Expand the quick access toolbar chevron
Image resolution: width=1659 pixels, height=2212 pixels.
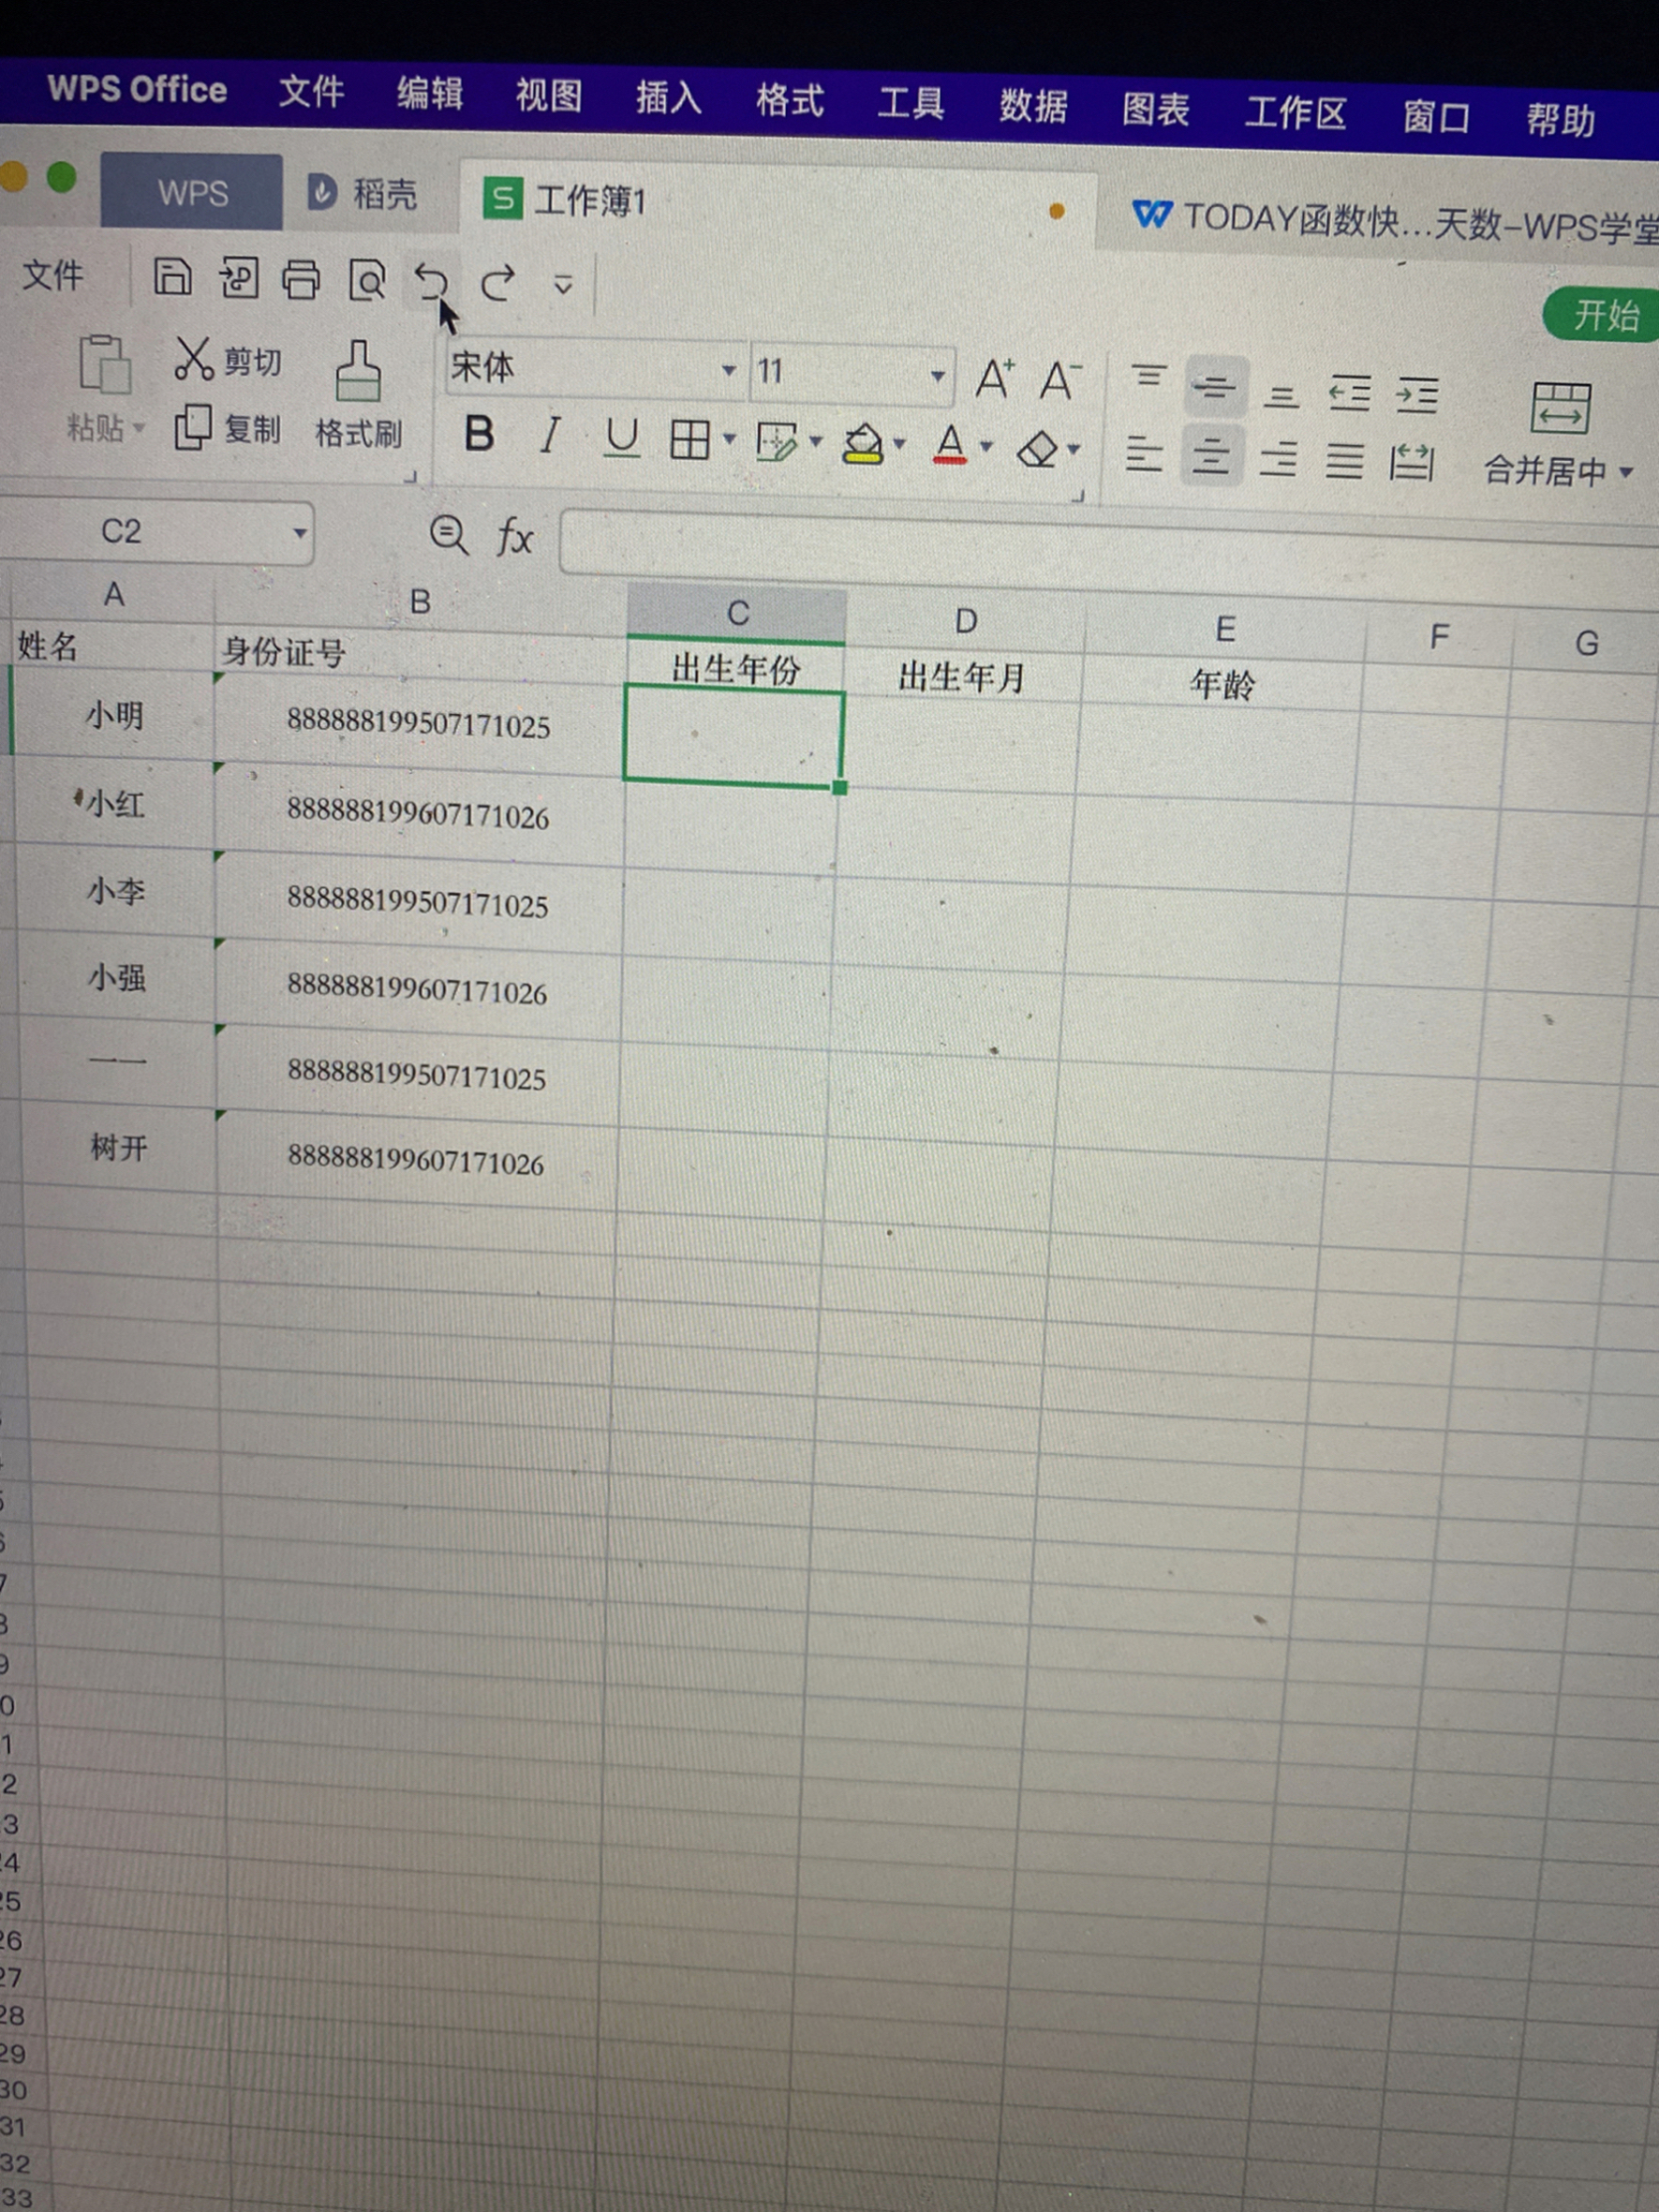pos(563,286)
